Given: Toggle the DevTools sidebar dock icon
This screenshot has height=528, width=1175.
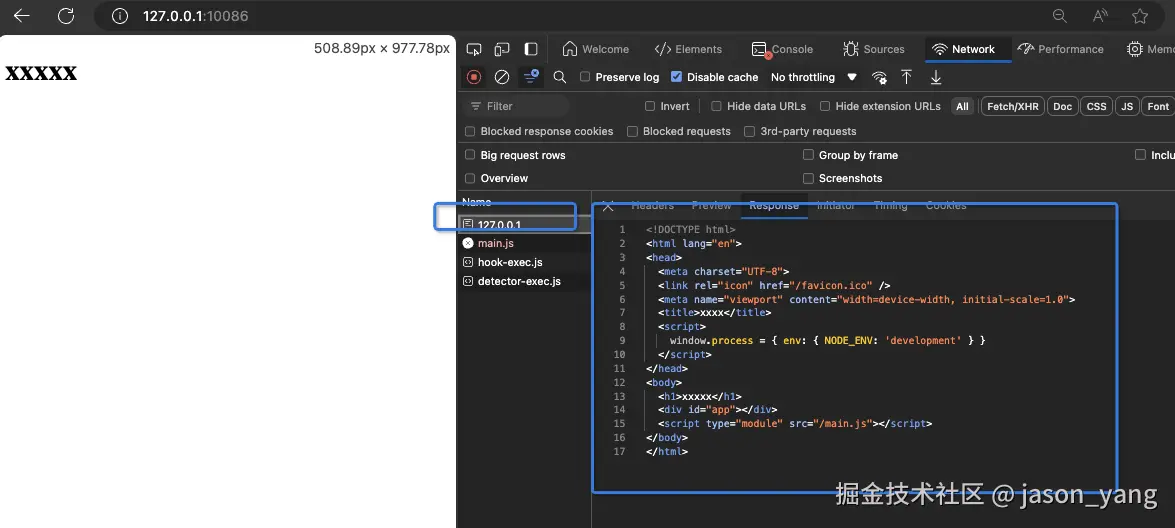Looking at the screenshot, I should point(531,49).
